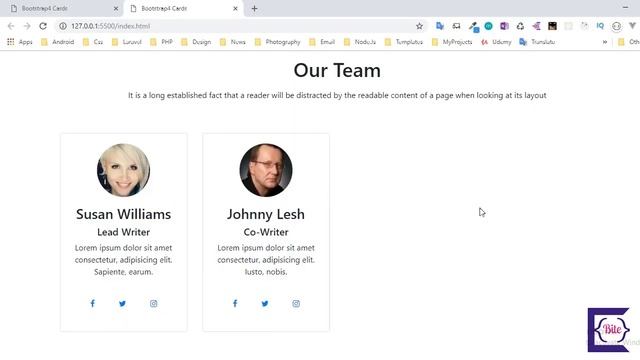Click the pen extension icon with badge
Screen dimensions: 640x360
(473, 27)
